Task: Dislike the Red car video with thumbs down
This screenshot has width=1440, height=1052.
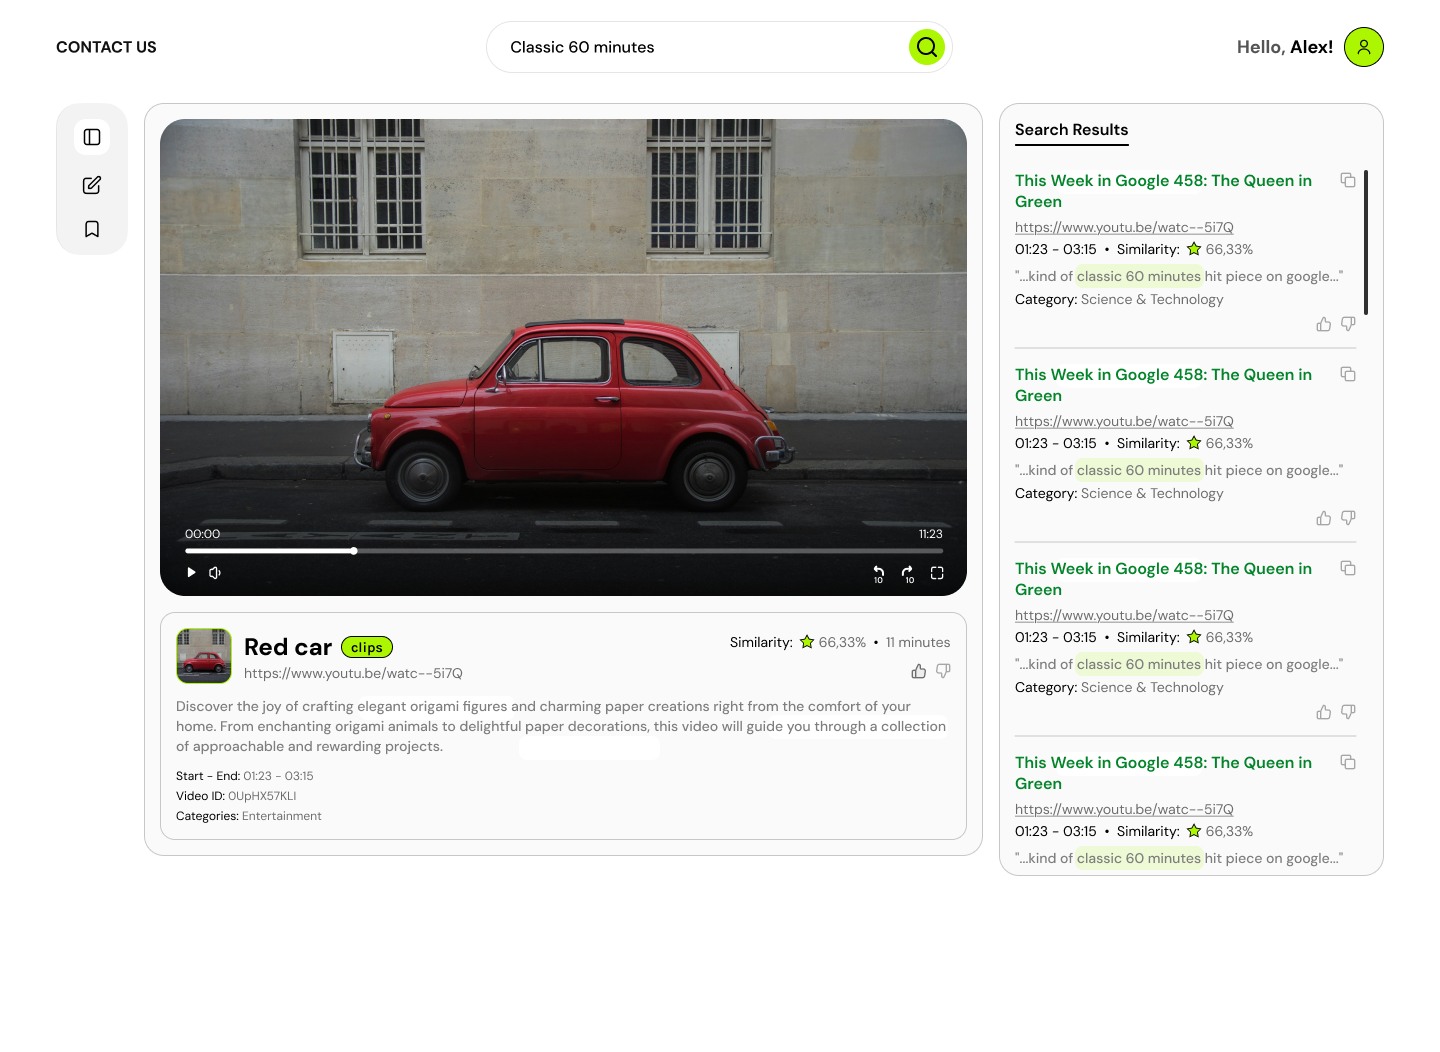Action: click(943, 671)
